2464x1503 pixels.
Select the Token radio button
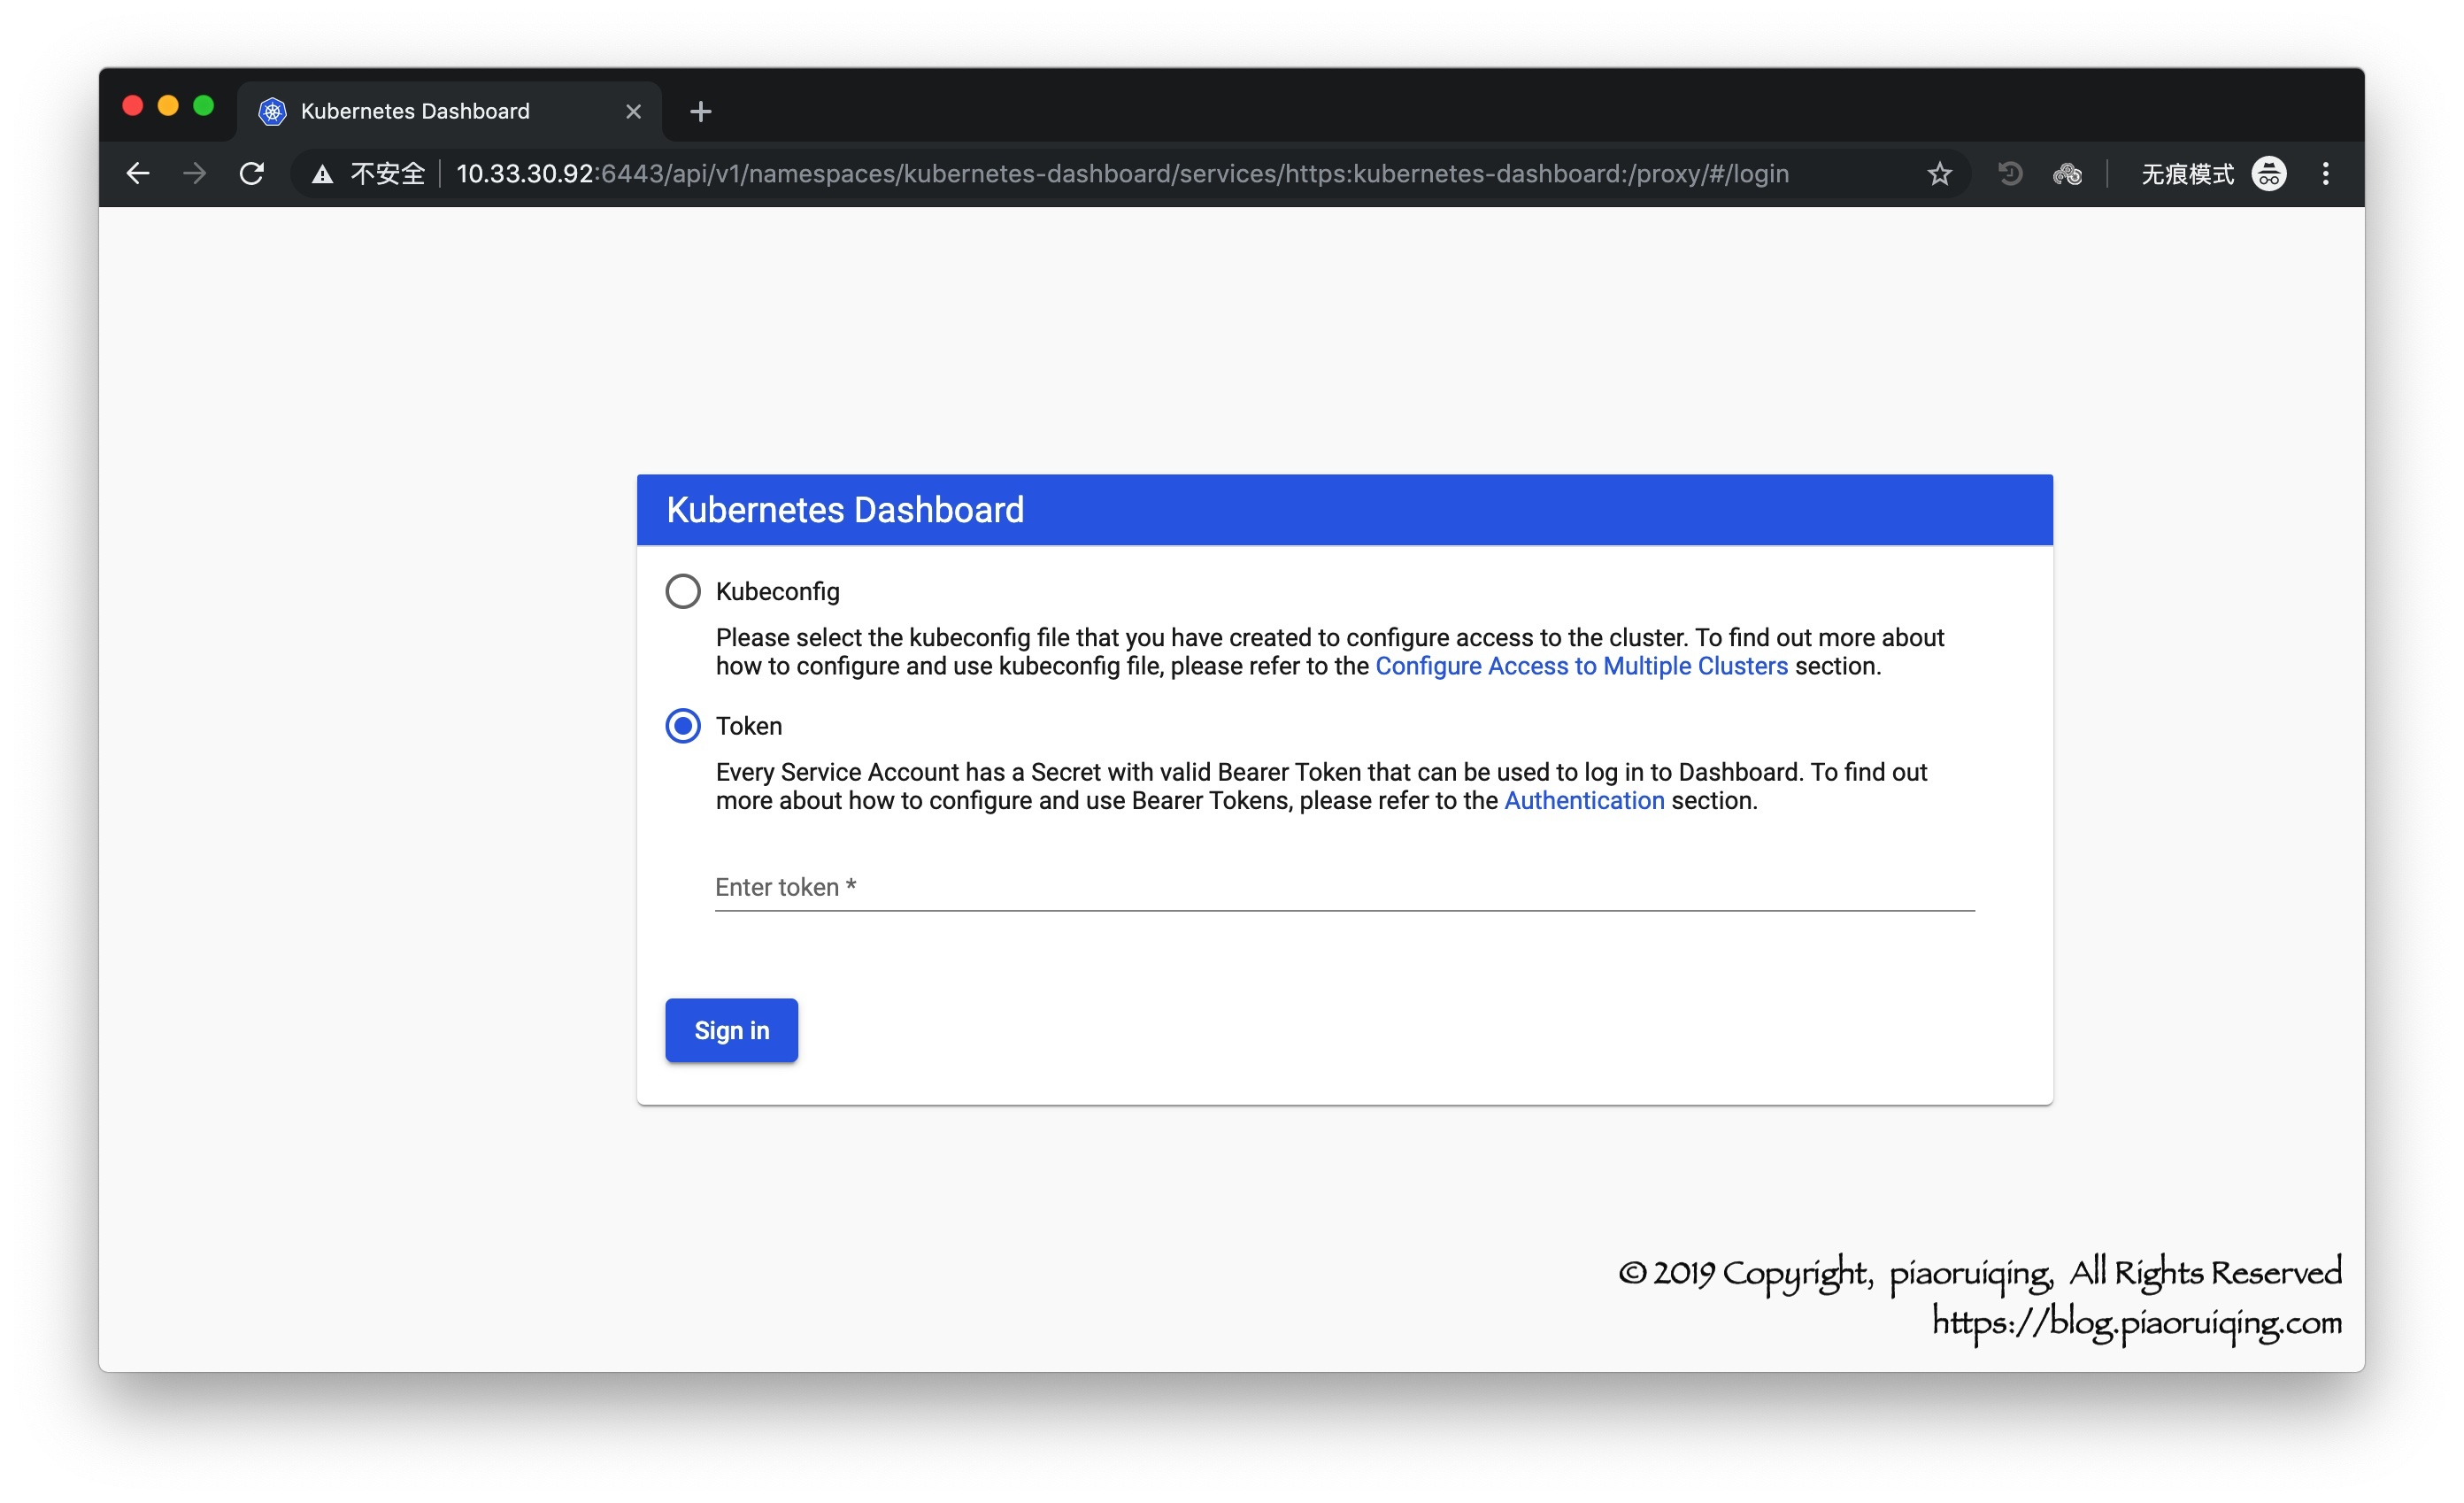(683, 726)
